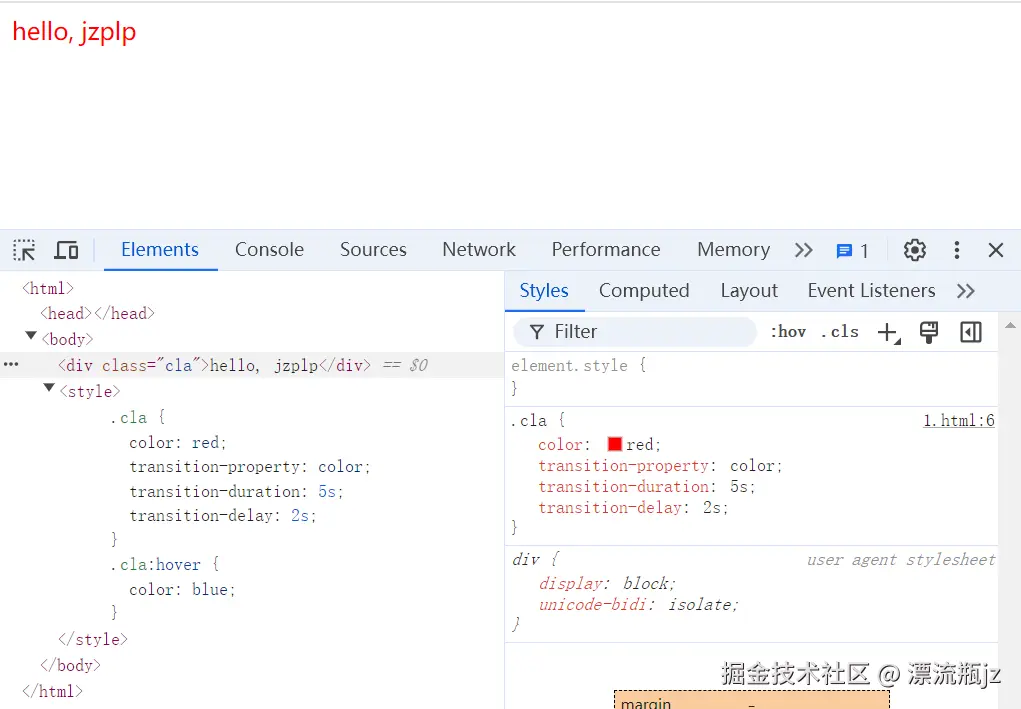Click the more actions ellipsis beside the div
Viewport: 1021px width, 709px height.
[x=11, y=365]
